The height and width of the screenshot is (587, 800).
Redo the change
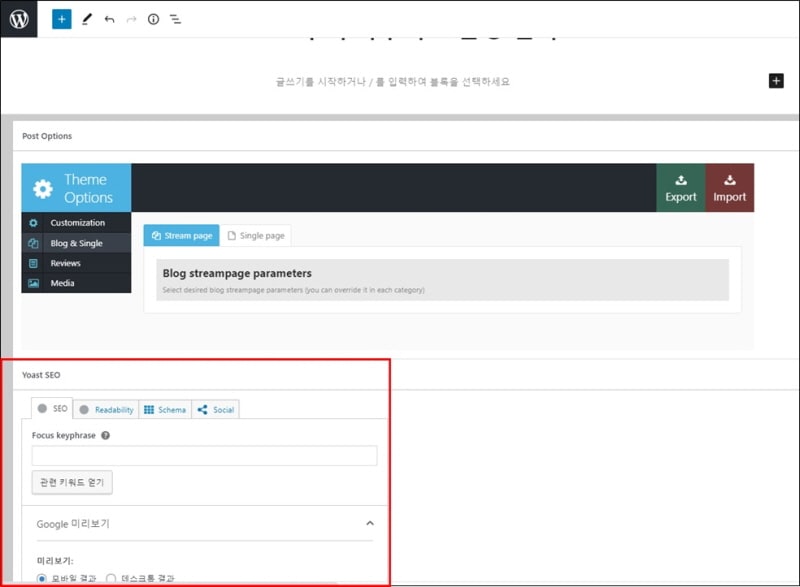pyautogui.click(x=131, y=19)
